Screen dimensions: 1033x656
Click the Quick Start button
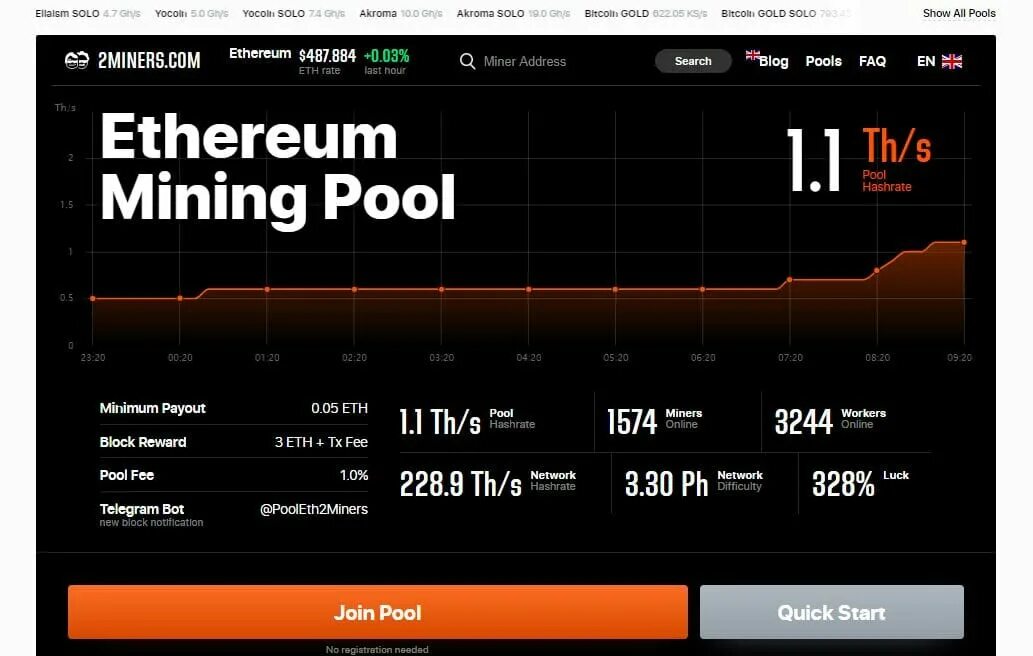point(831,612)
